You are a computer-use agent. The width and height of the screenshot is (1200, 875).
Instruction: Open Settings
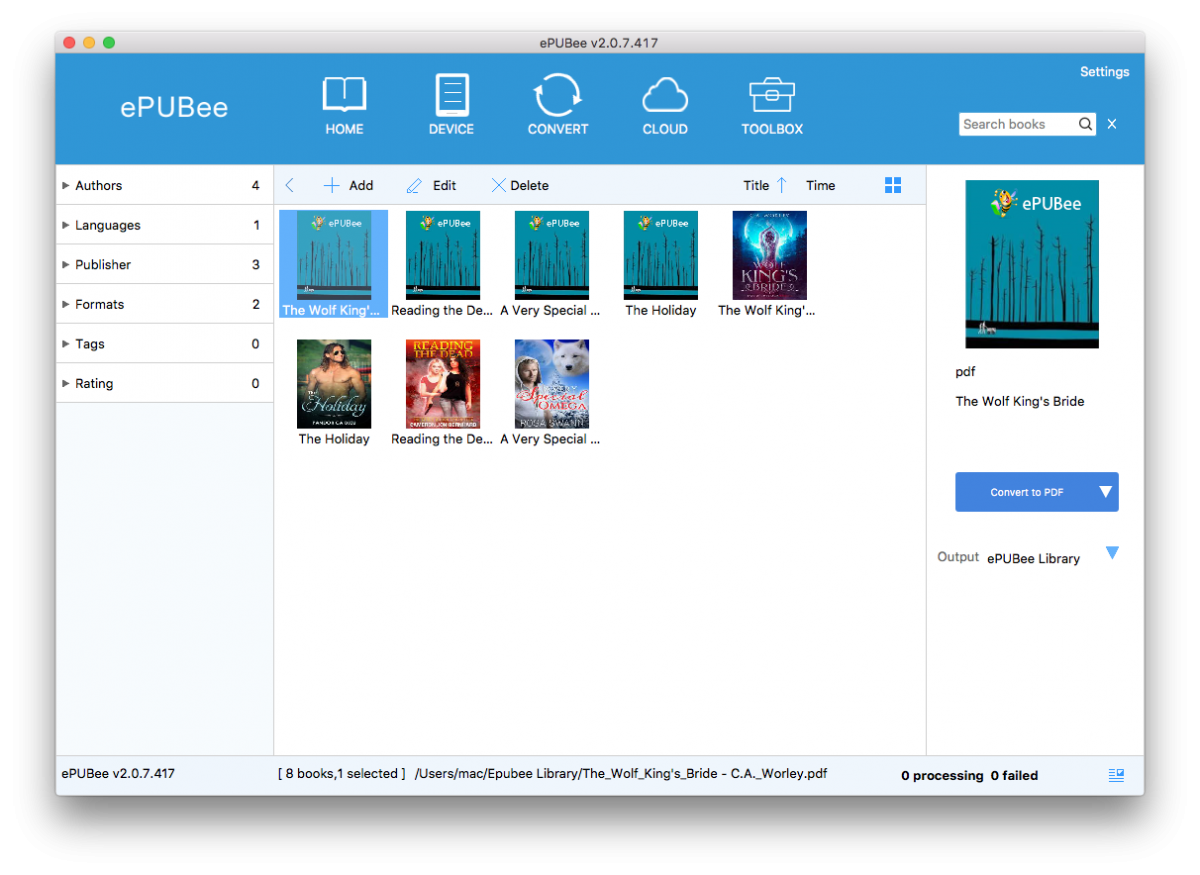(1104, 72)
